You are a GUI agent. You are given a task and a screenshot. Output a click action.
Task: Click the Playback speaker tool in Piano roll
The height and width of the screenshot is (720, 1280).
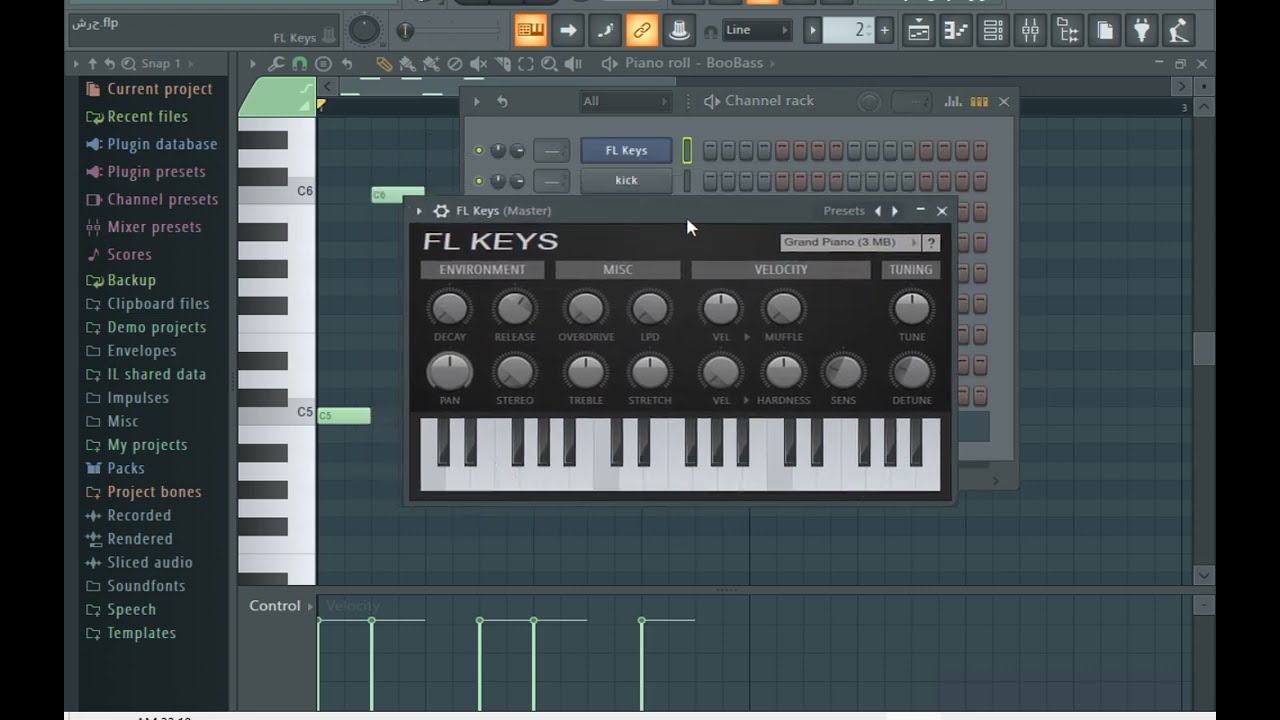point(573,64)
